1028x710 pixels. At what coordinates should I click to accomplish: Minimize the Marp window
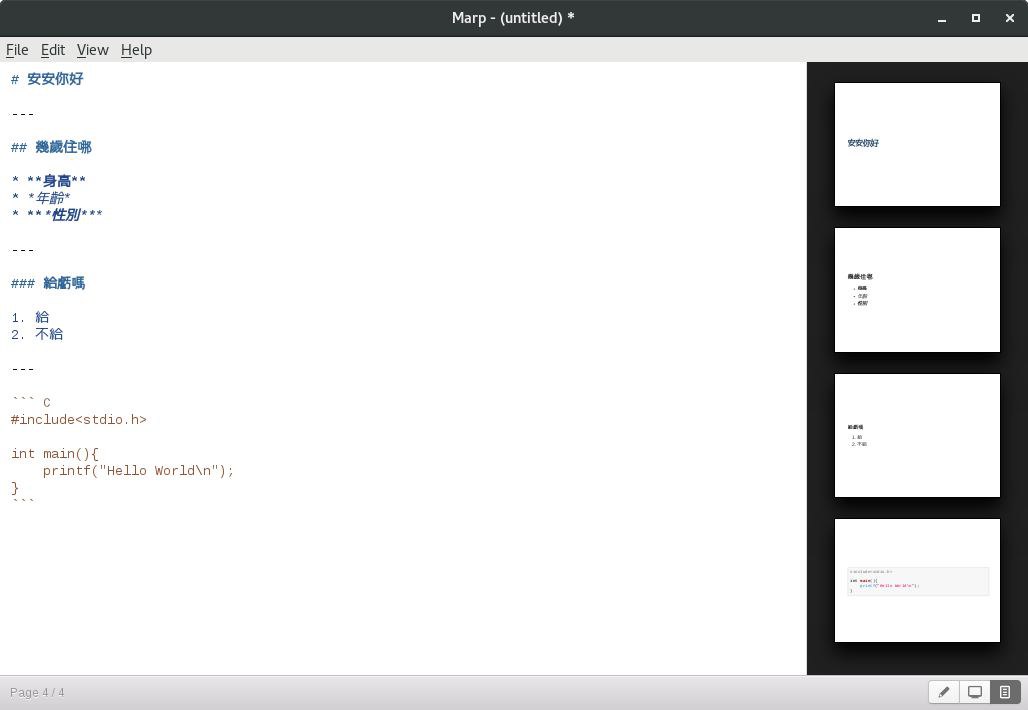(x=942, y=18)
